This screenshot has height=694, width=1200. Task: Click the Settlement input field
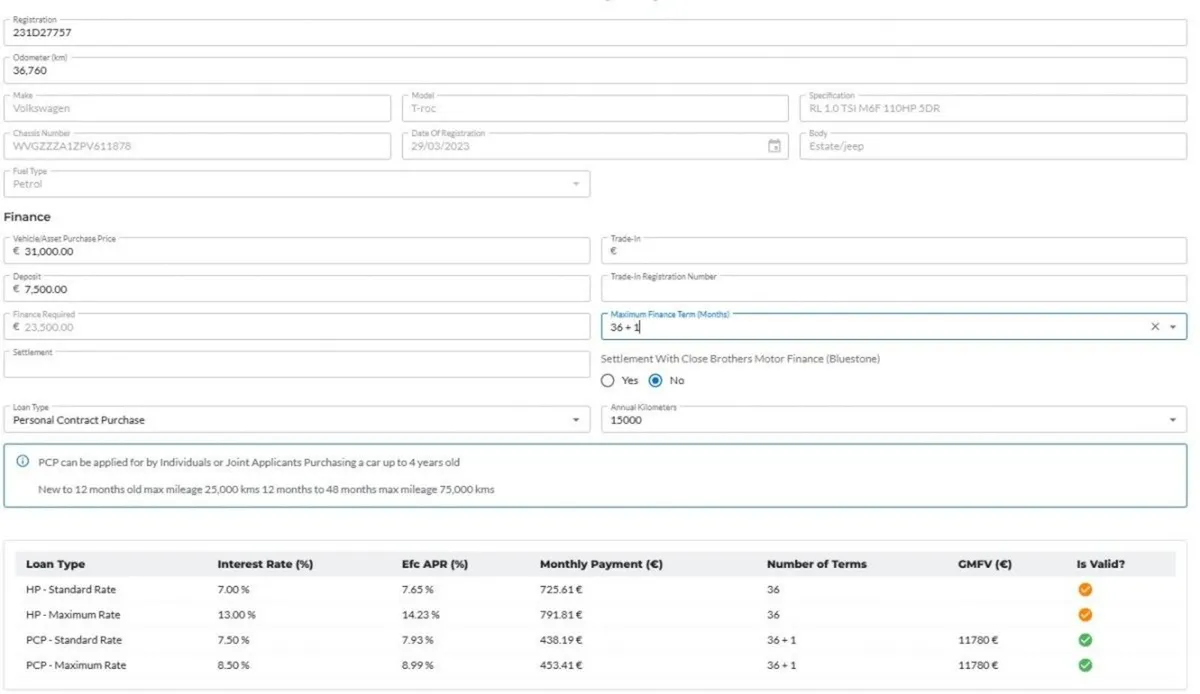tap(296, 365)
